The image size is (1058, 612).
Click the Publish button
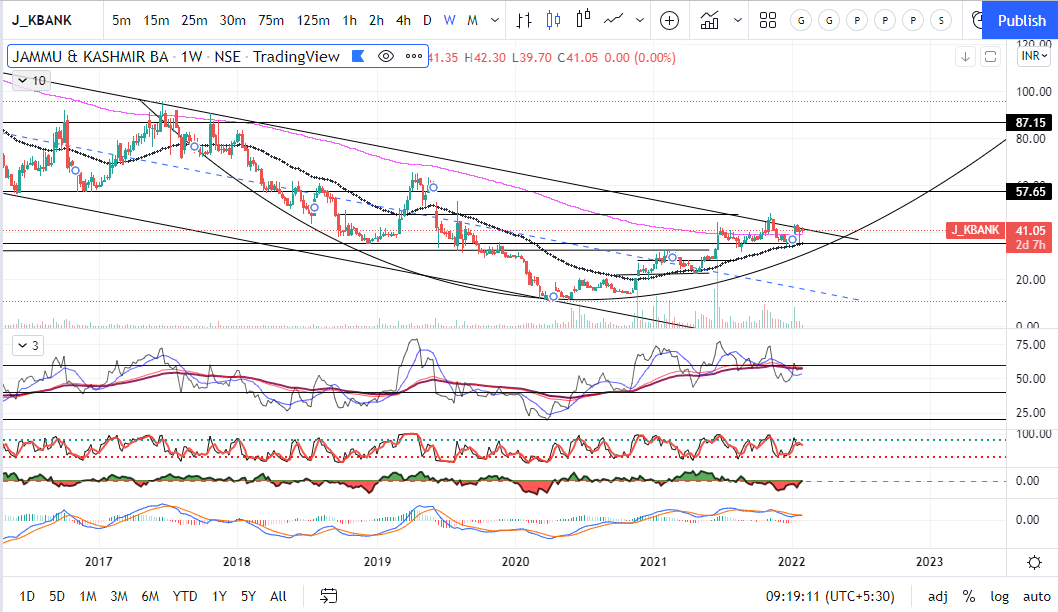click(1022, 20)
